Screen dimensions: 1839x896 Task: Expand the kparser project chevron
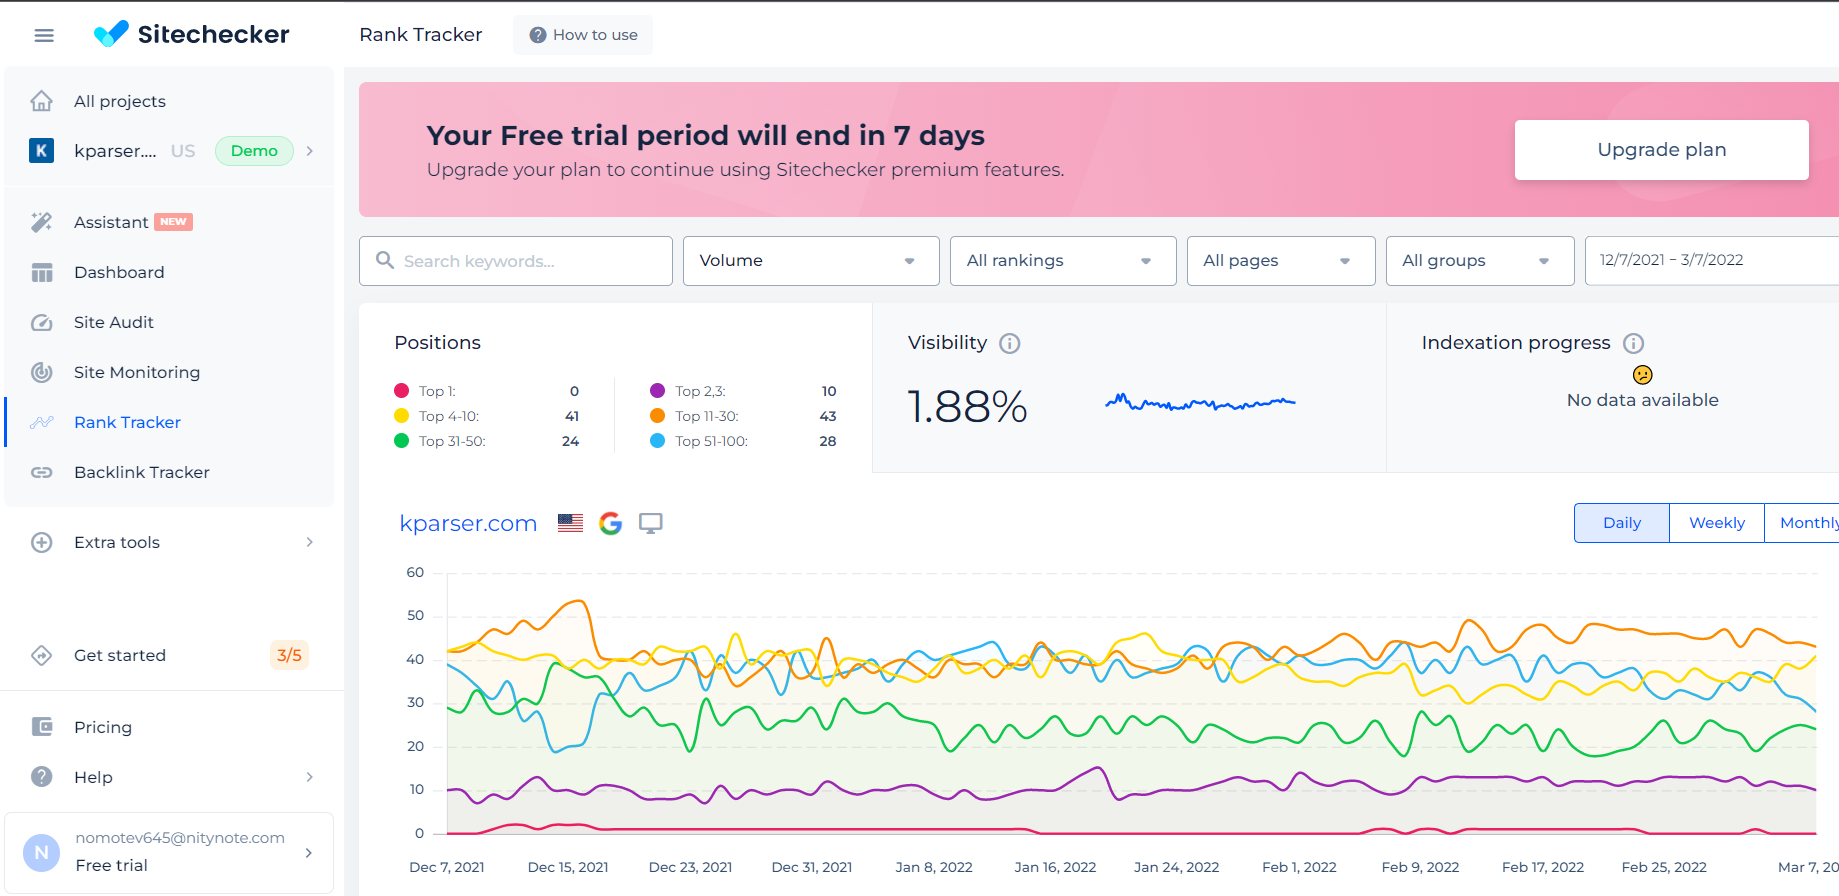(310, 151)
